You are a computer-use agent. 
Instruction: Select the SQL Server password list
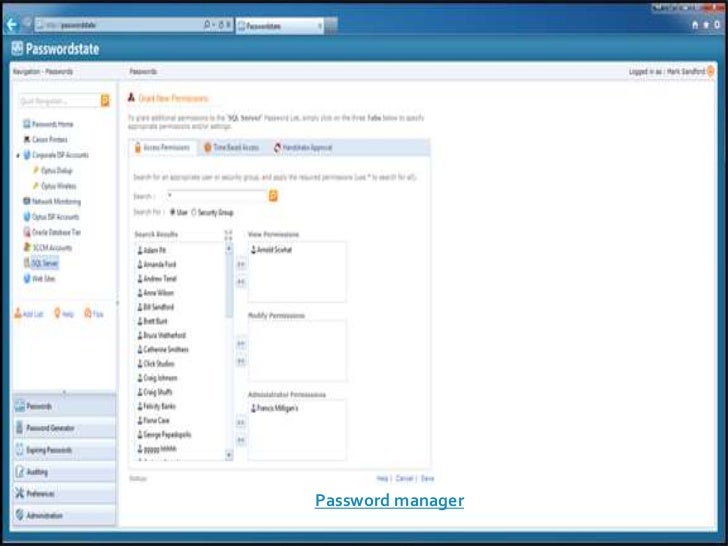[41, 263]
